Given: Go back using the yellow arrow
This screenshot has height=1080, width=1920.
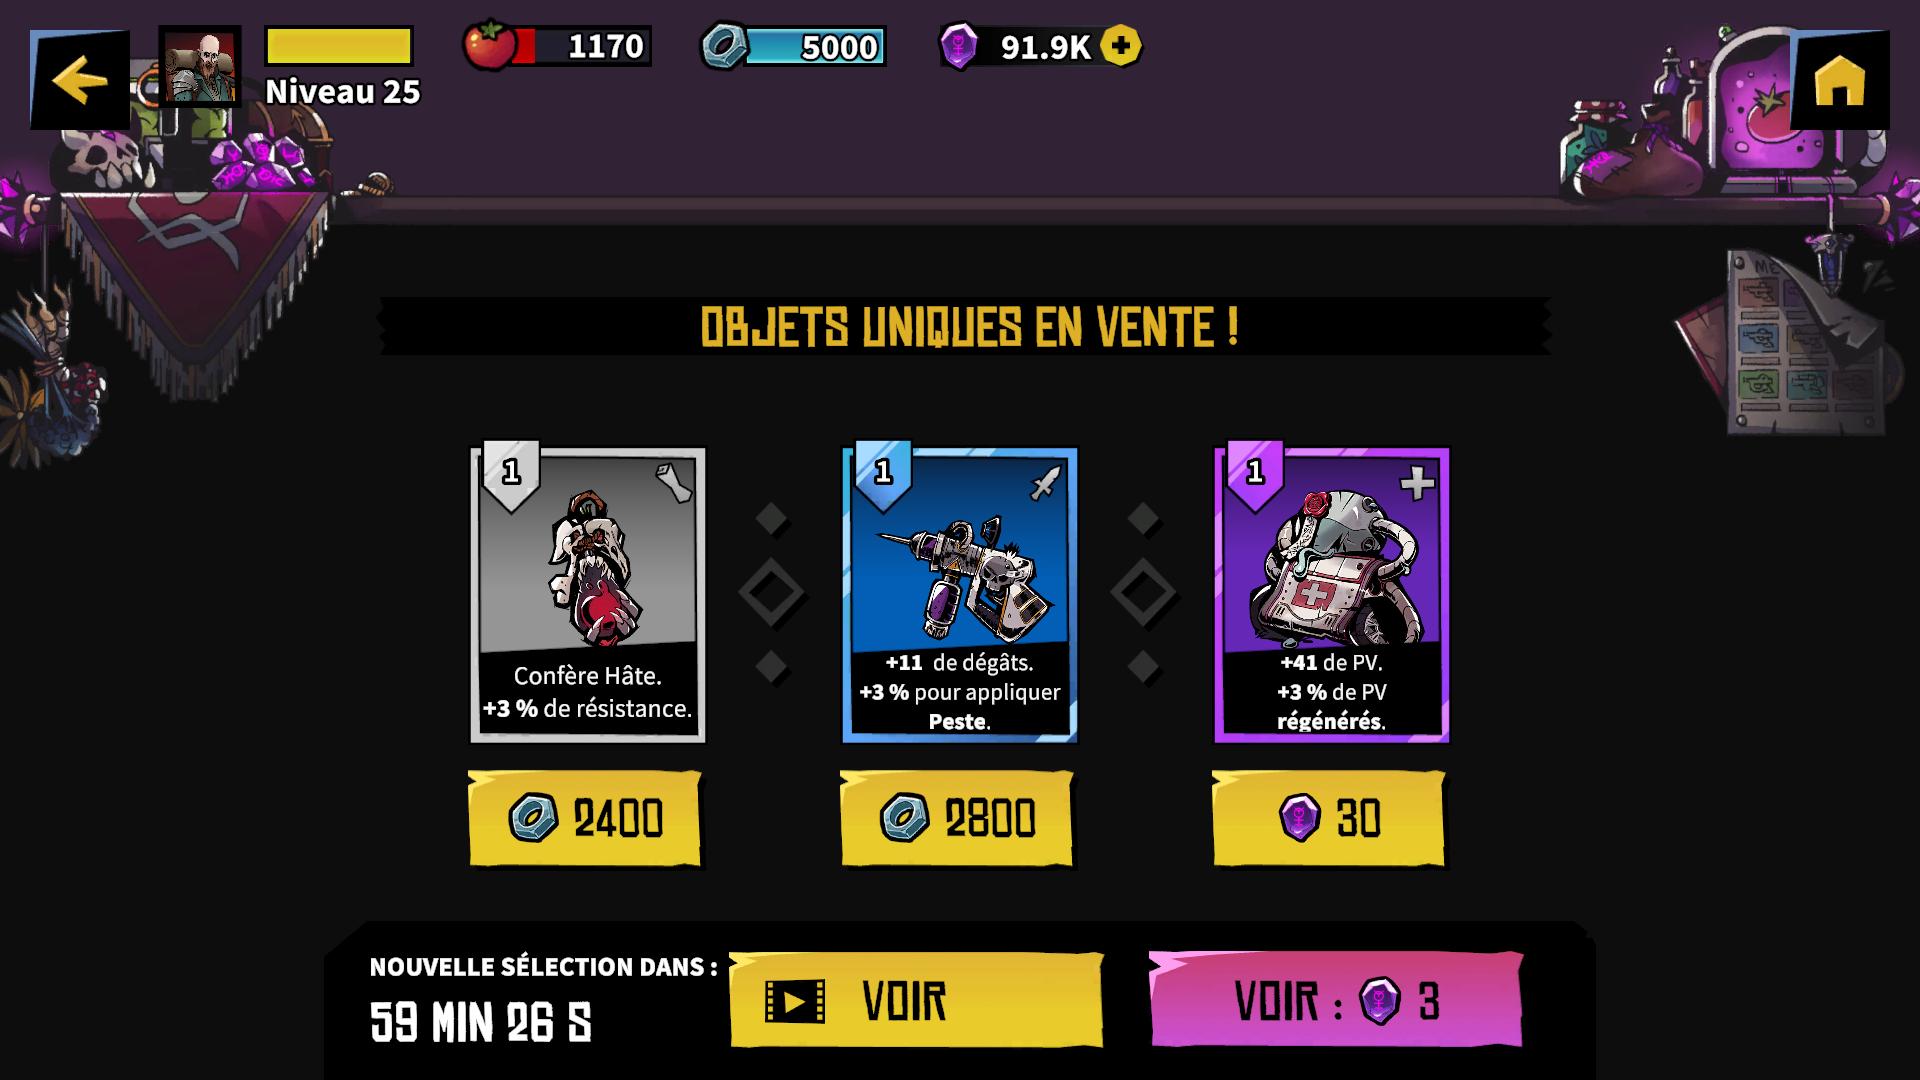Looking at the screenshot, I should (x=80, y=81).
